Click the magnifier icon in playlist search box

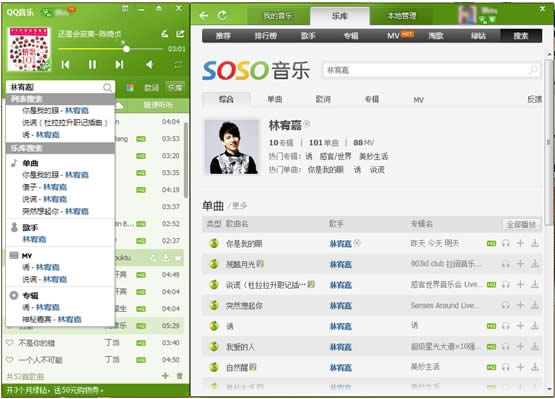107,87
